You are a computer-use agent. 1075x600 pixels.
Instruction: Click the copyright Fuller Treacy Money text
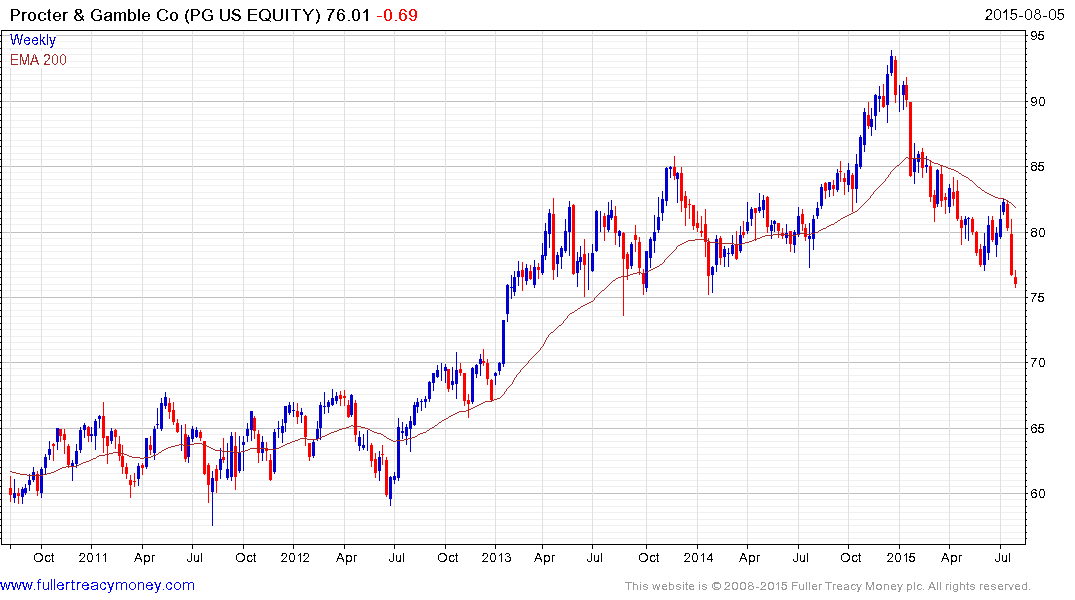(x=828, y=586)
